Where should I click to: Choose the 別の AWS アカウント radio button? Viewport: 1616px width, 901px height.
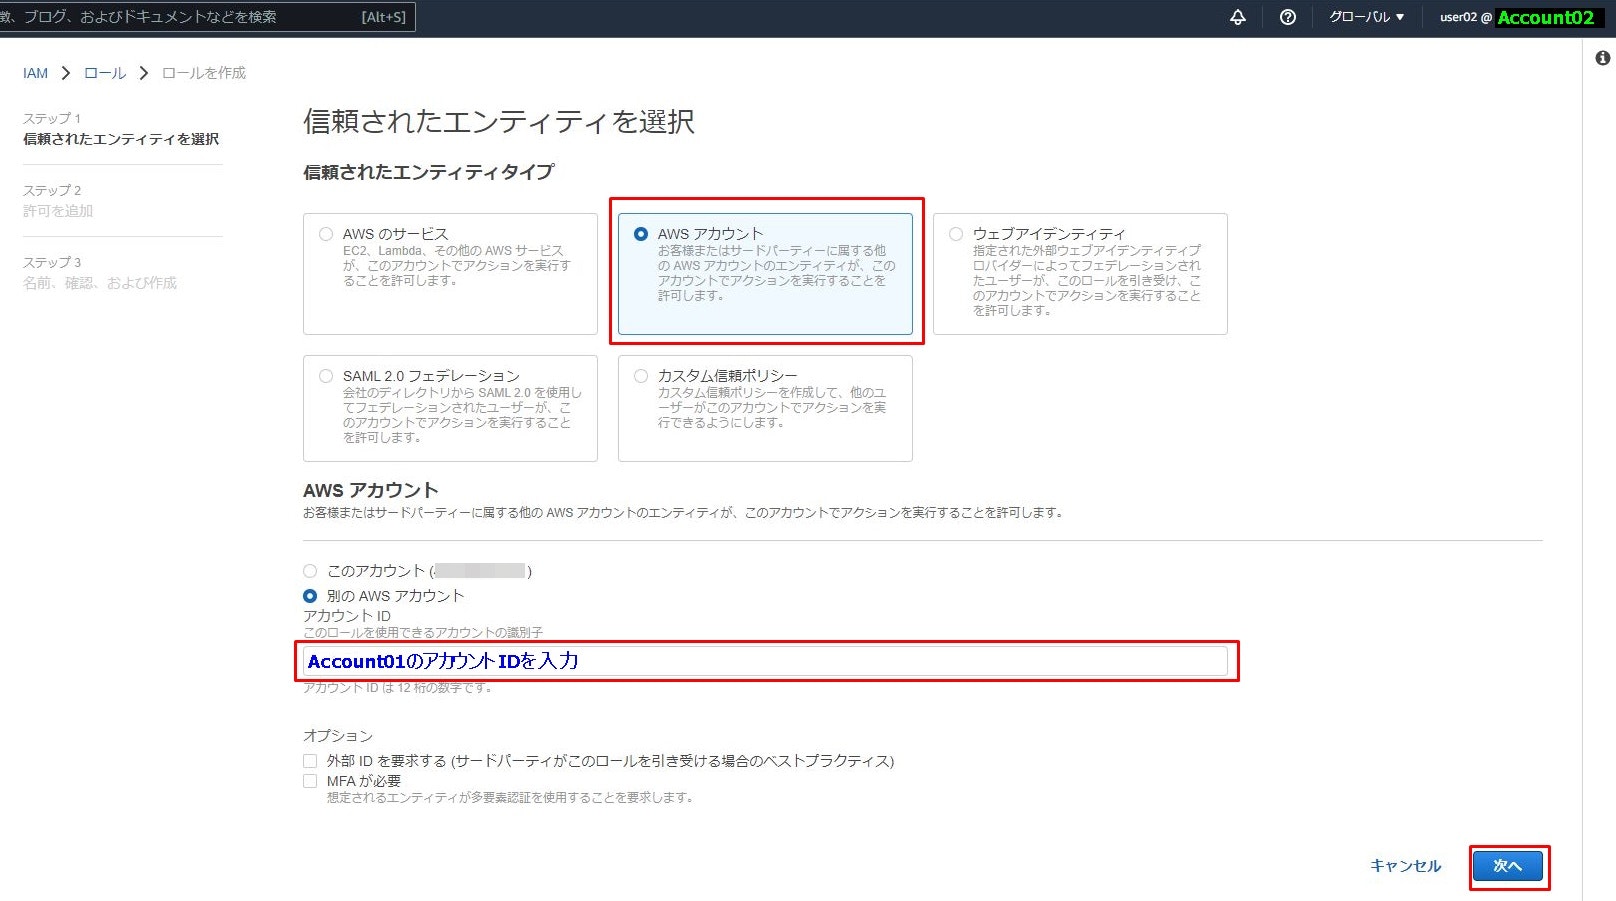pos(310,596)
